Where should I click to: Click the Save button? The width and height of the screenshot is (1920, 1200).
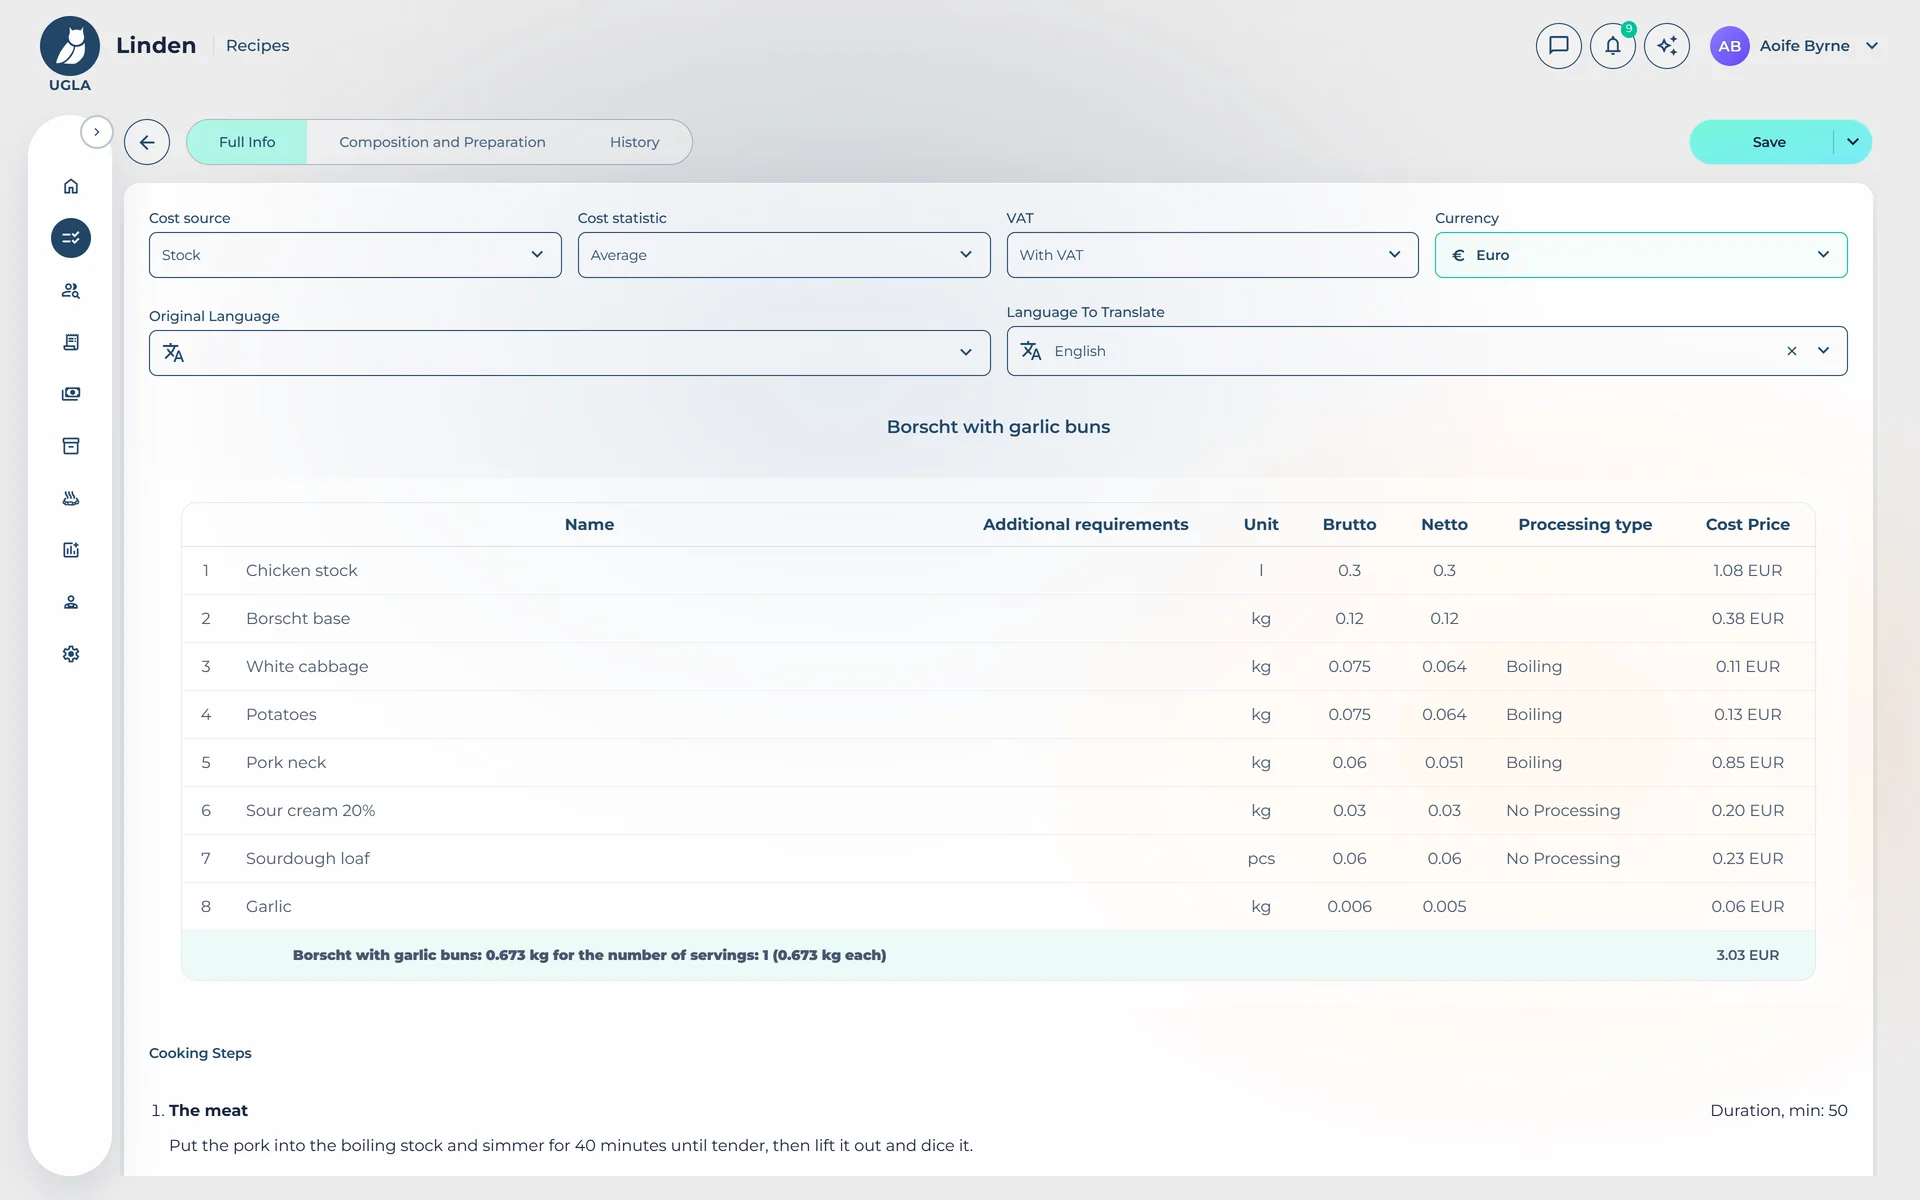click(x=1768, y=142)
